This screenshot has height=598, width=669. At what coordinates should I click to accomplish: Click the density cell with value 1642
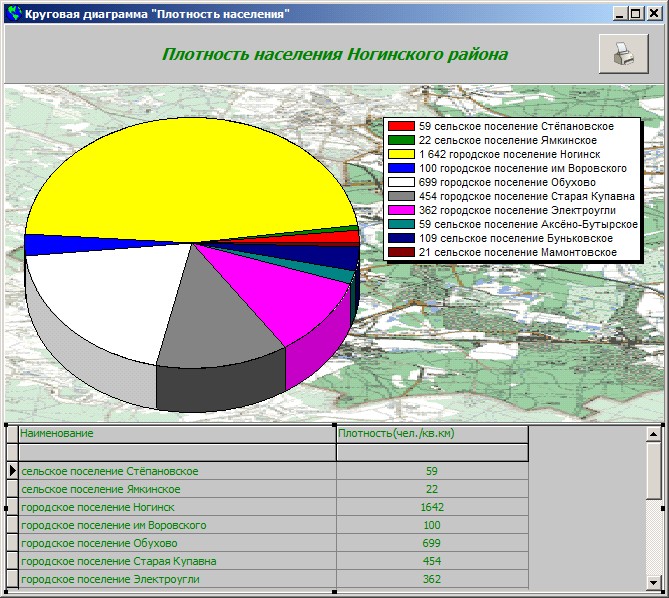pos(431,507)
